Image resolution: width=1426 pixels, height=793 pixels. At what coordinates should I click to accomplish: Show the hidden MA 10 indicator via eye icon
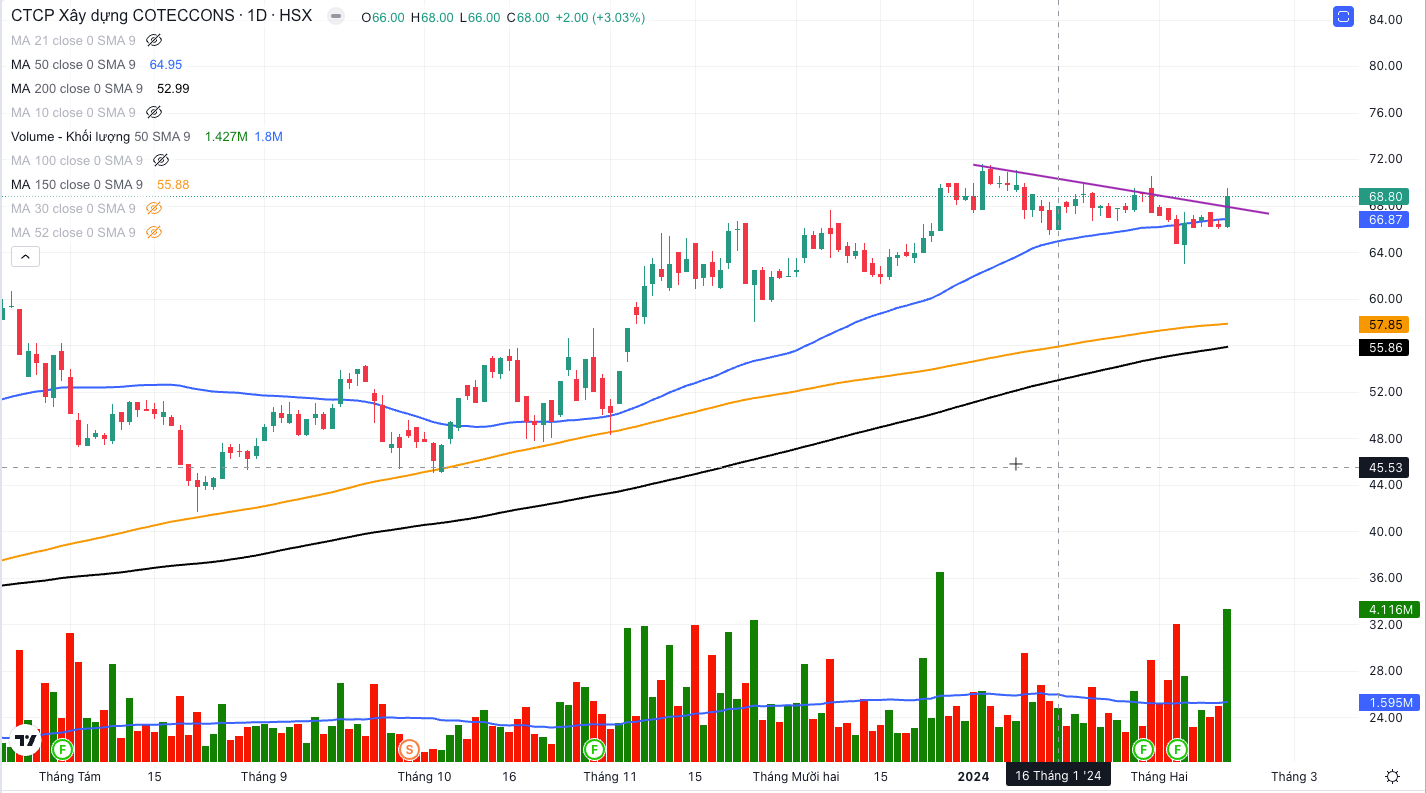[154, 112]
